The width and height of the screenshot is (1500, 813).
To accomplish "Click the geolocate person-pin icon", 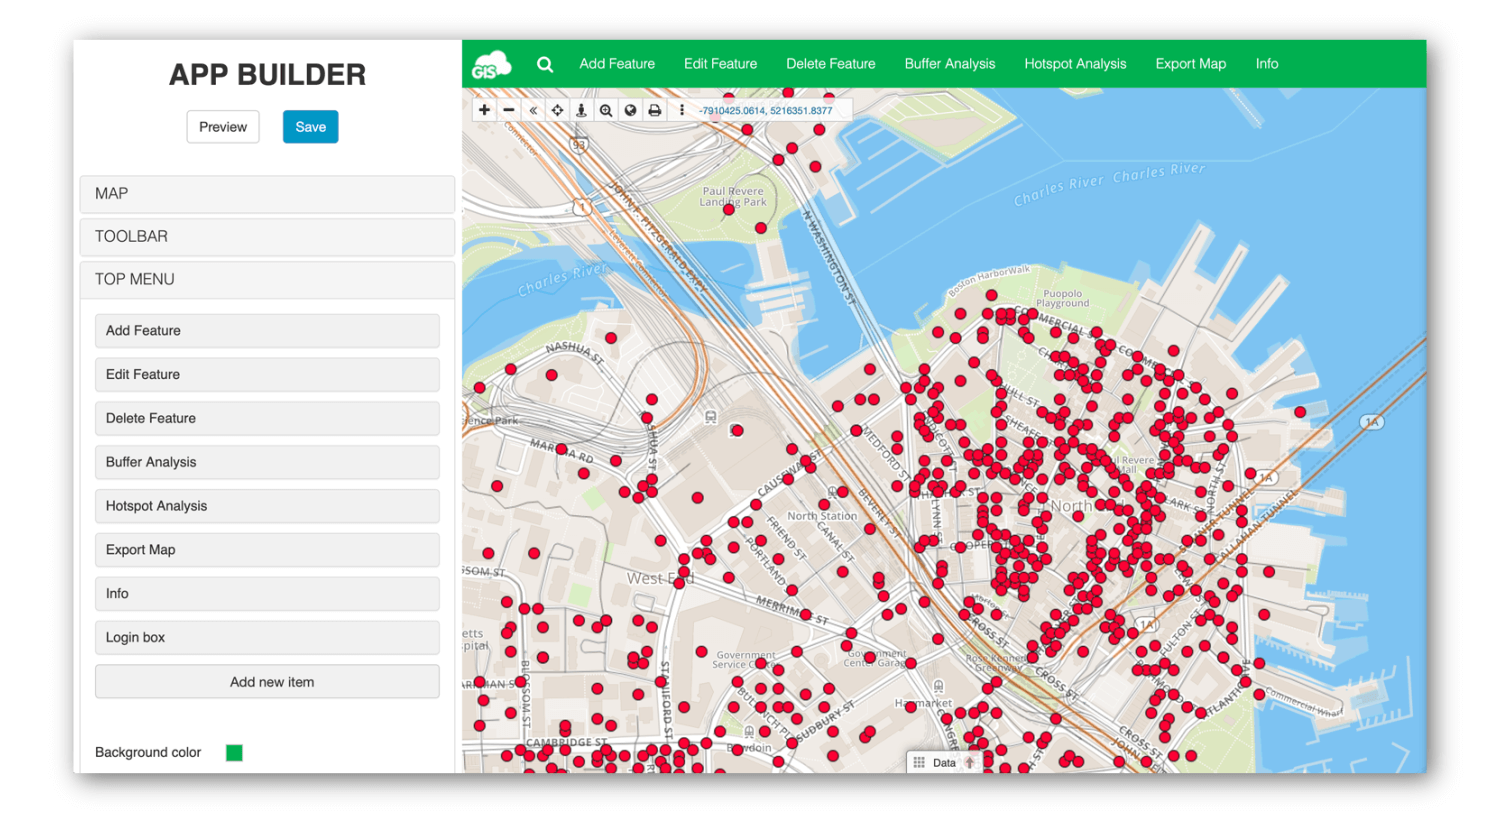I will pos(581,109).
